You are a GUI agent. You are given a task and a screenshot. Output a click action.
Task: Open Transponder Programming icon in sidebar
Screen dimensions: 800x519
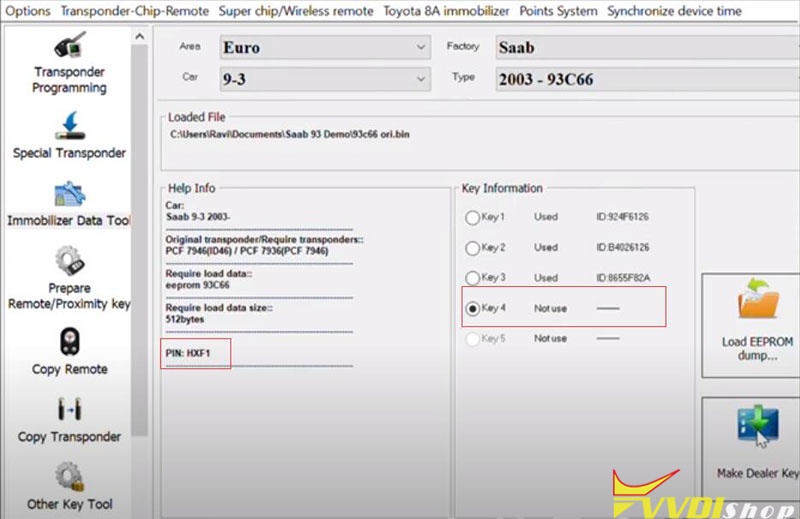pos(70,45)
